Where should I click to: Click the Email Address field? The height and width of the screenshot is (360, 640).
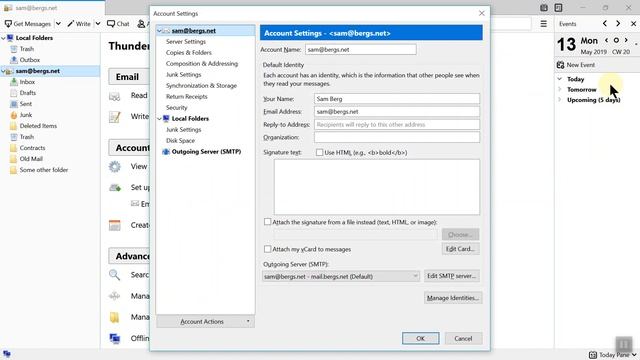click(397, 111)
